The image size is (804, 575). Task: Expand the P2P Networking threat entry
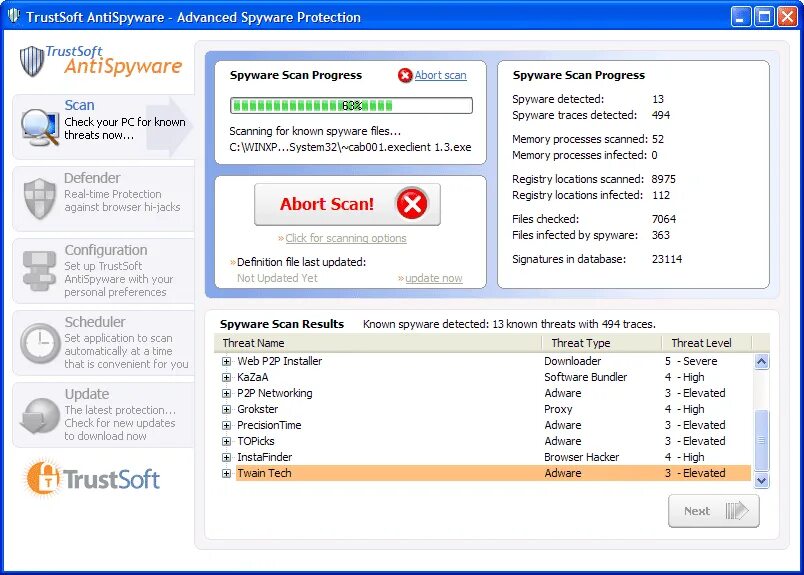point(226,393)
